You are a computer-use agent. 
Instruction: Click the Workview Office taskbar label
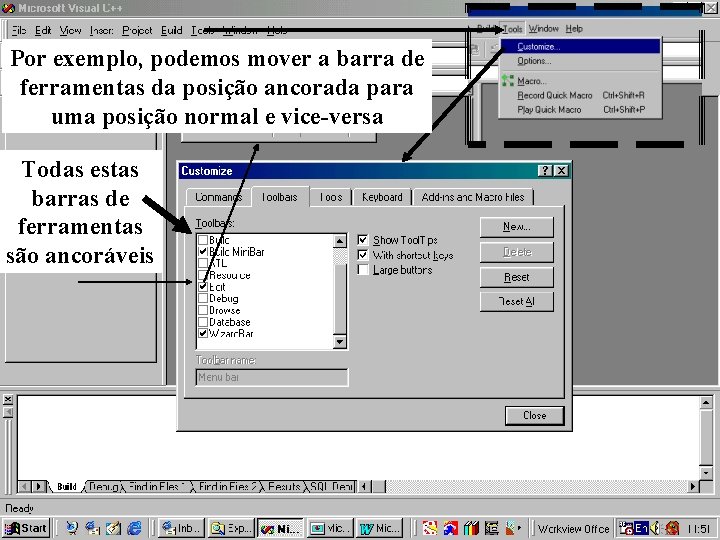pos(573,529)
